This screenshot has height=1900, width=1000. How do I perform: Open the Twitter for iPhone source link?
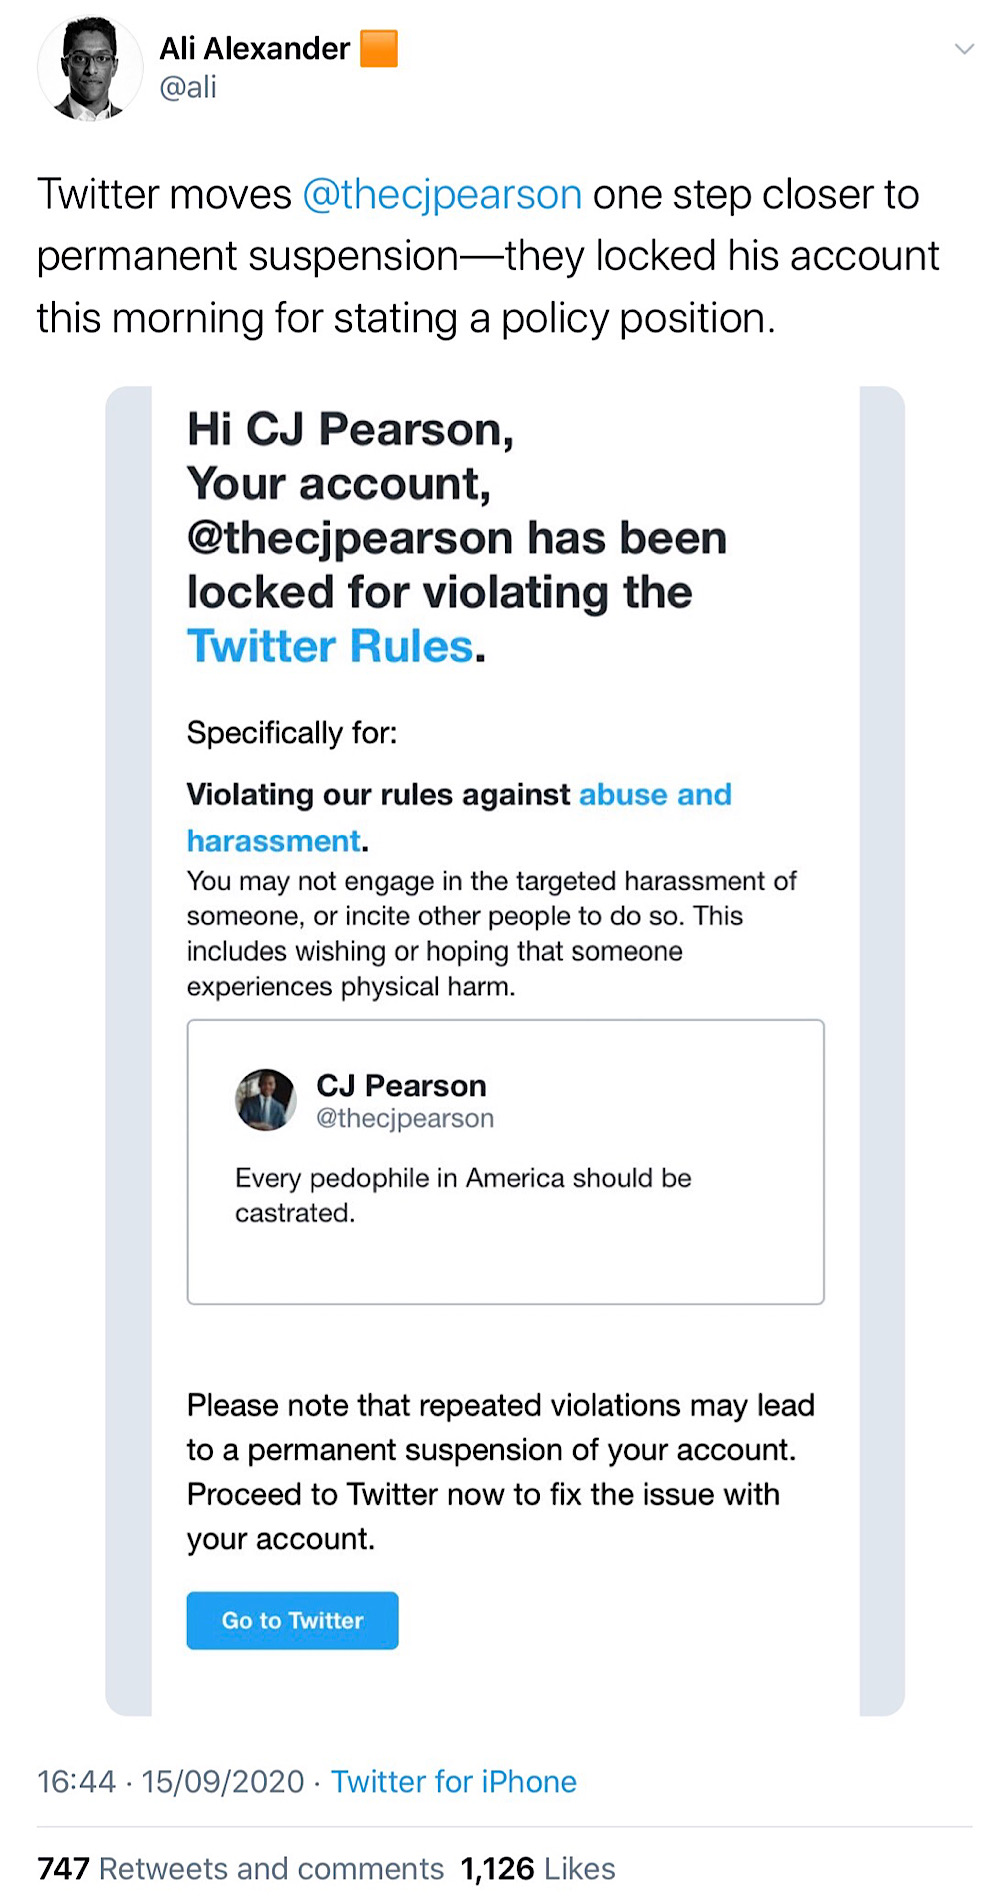point(454,1781)
